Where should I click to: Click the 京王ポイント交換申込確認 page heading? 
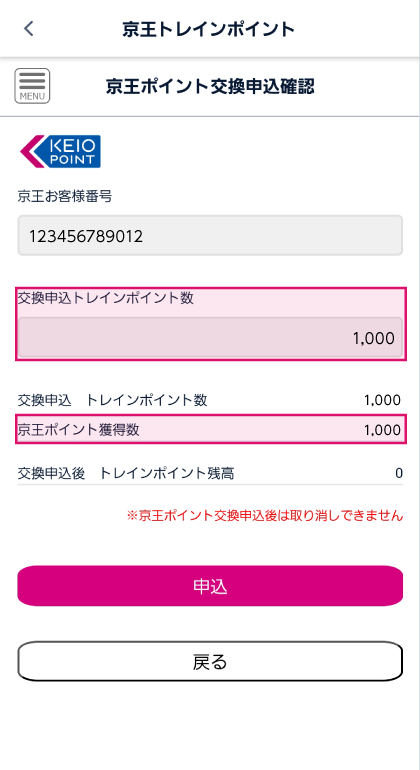coord(210,86)
